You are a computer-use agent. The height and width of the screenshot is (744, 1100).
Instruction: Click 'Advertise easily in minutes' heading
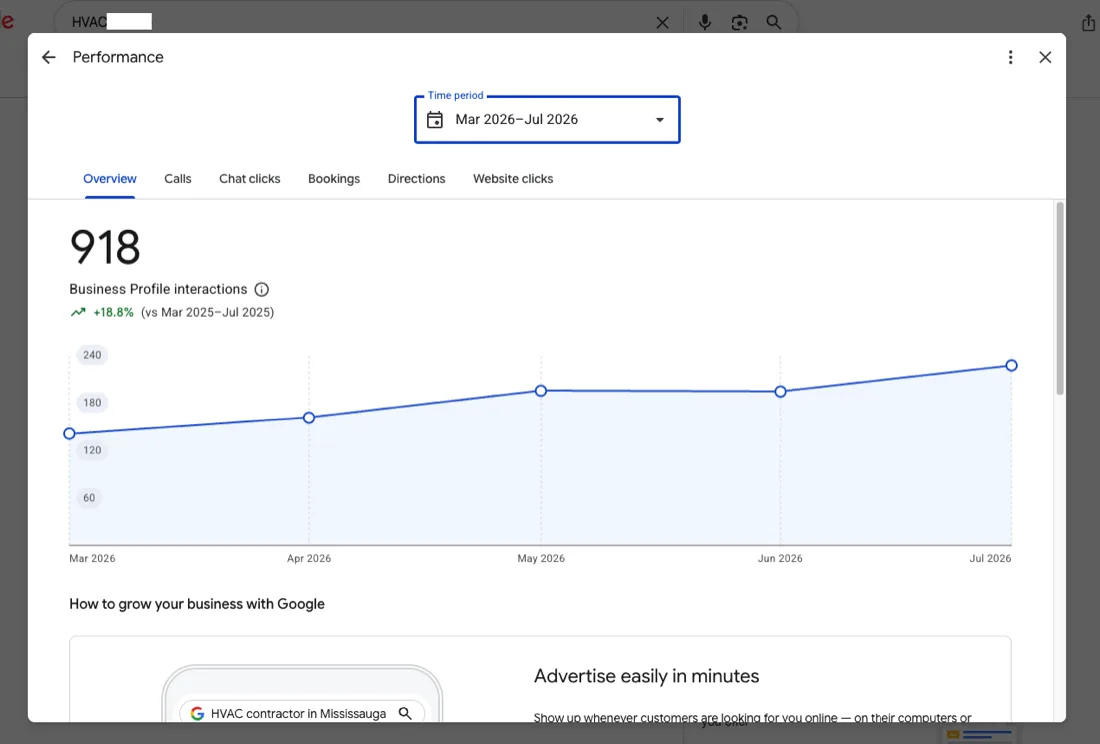[646, 676]
